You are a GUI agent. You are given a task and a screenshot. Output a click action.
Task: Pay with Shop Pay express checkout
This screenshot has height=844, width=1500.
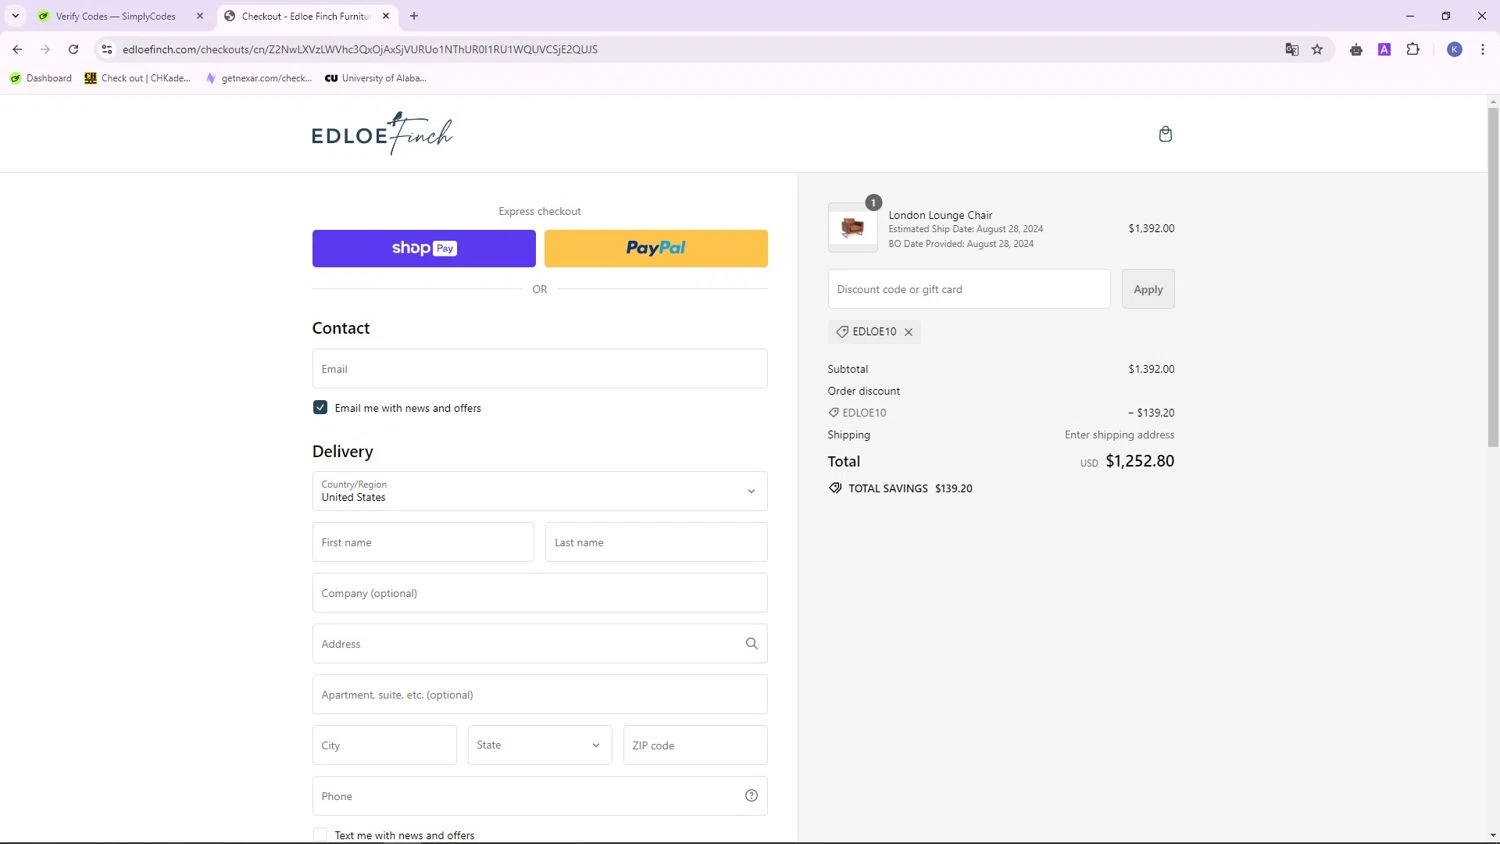424,248
